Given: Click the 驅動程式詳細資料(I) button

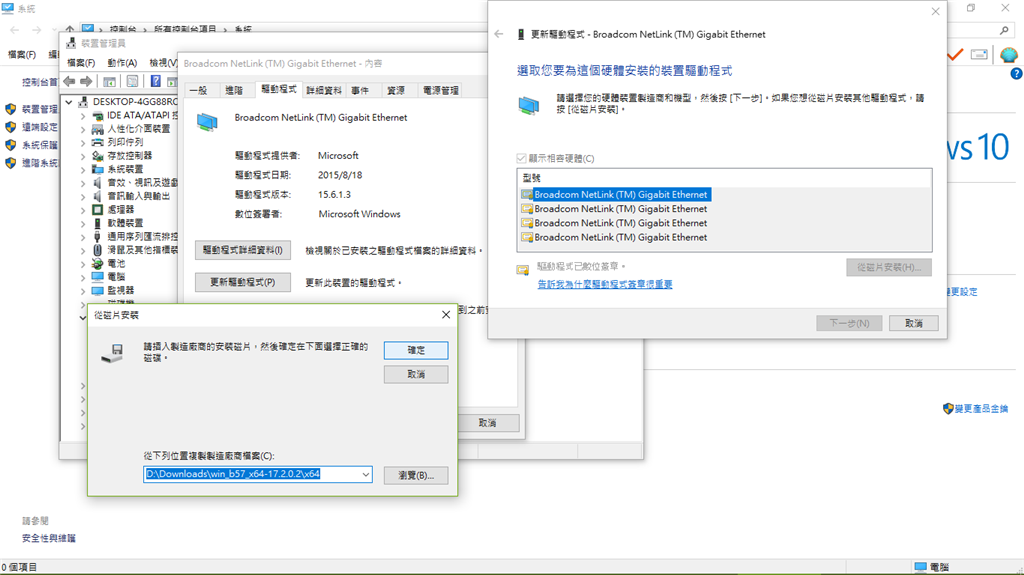Looking at the screenshot, I should click(x=242, y=250).
